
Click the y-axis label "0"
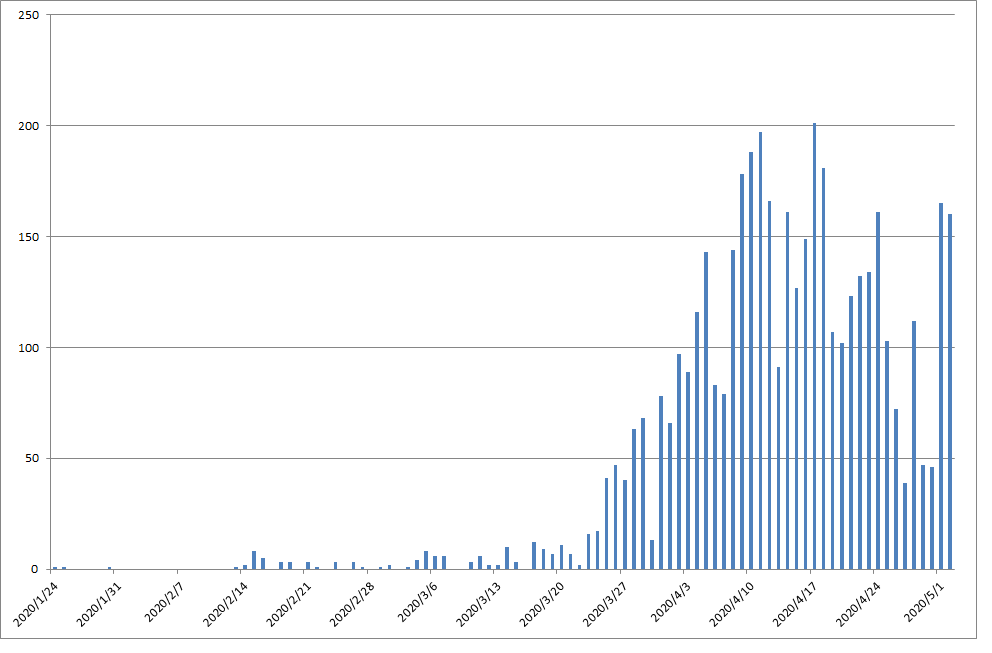point(35,569)
